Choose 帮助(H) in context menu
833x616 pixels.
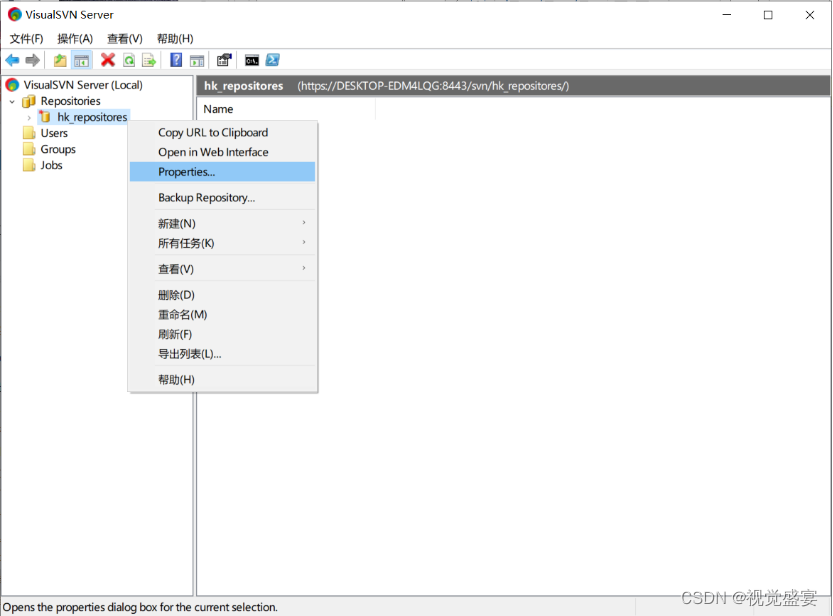click(x=223, y=380)
